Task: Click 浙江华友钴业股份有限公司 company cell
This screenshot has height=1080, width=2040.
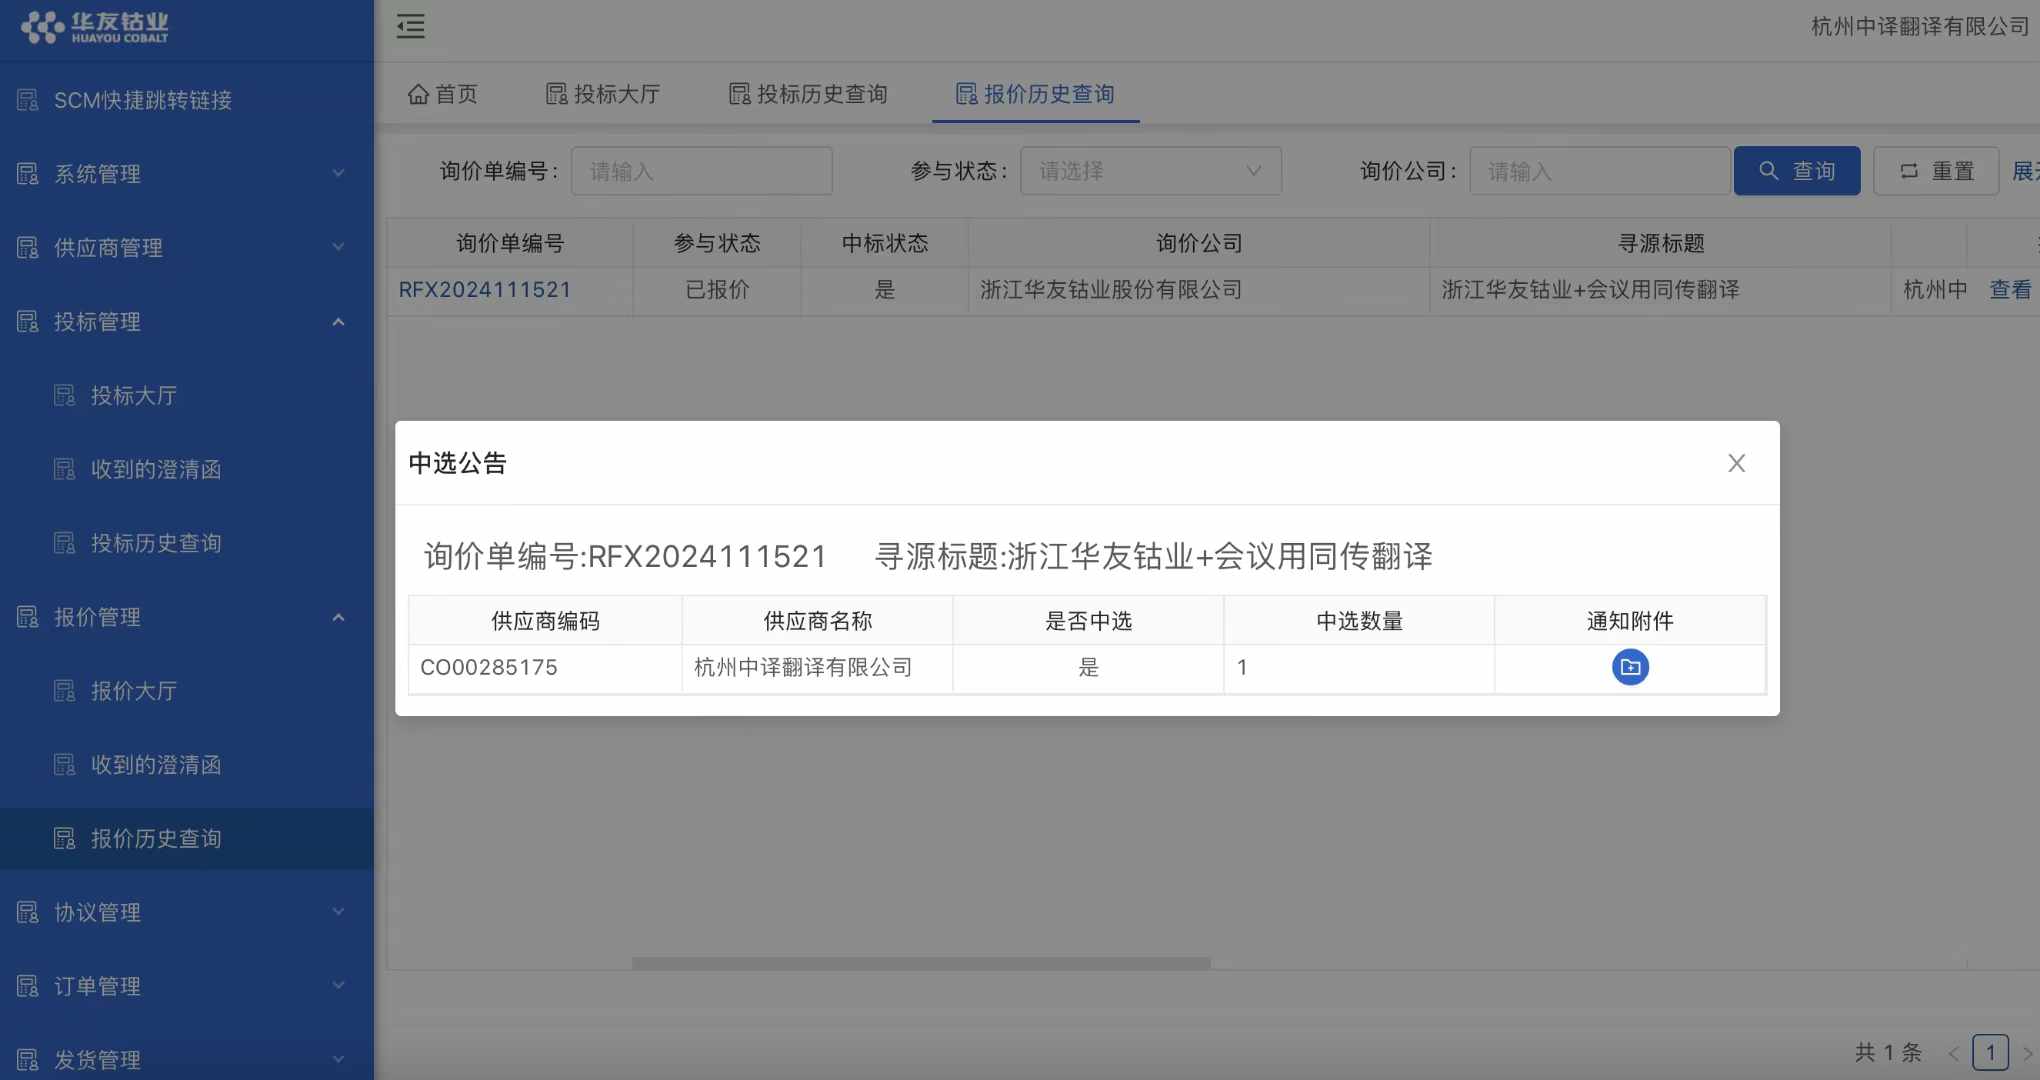Action: click(1198, 290)
